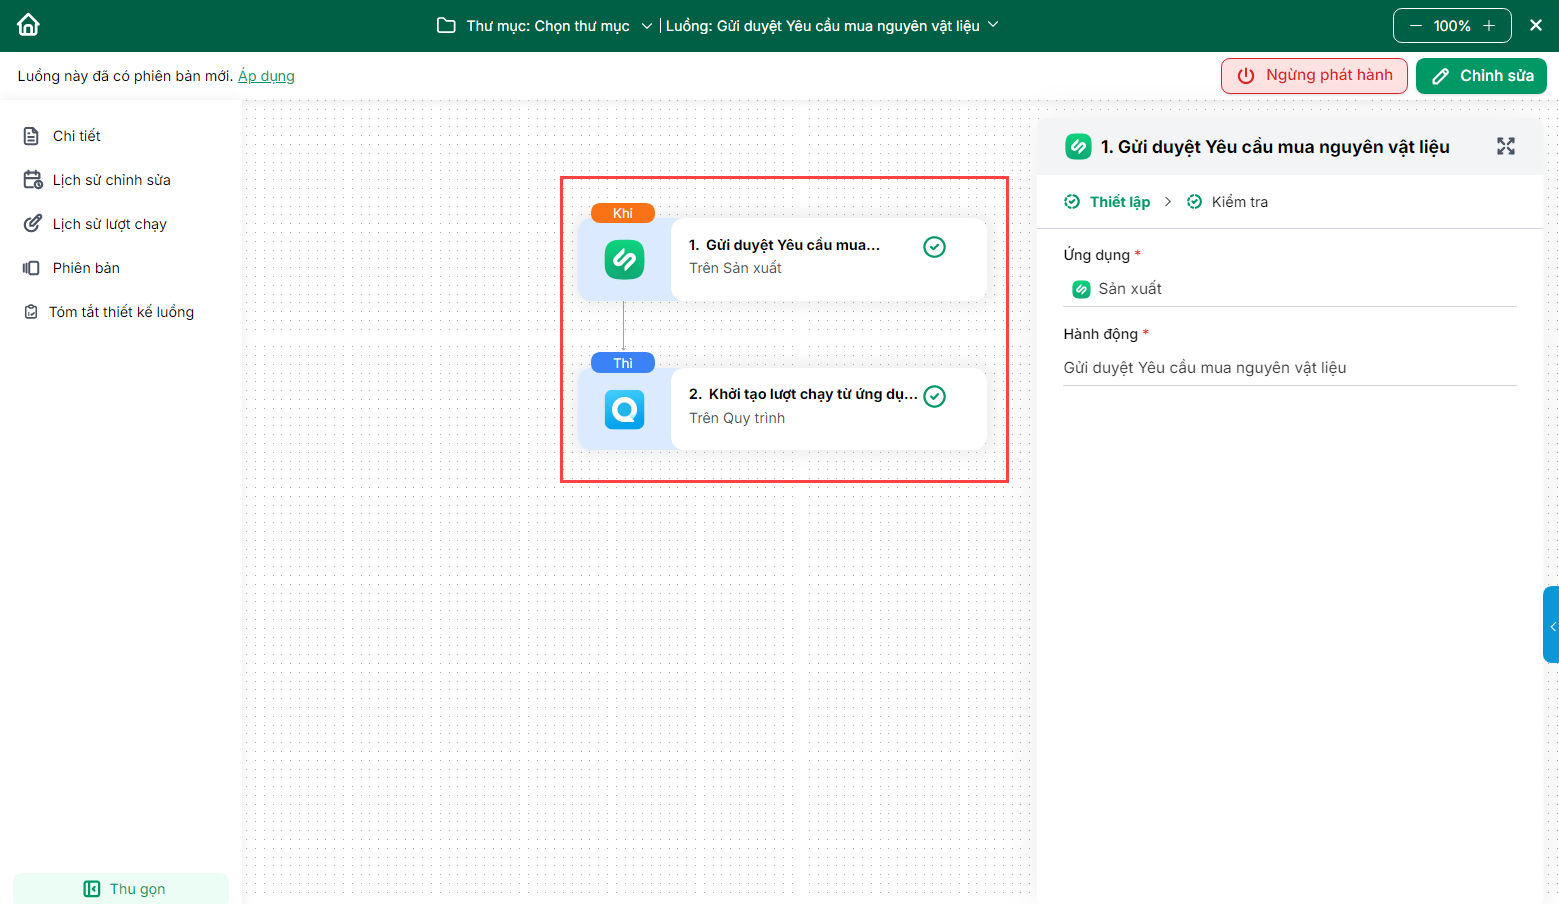This screenshot has width=1559, height=904.
Task: Click the blue Quy trình app icon on step 2
Action: point(624,410)
